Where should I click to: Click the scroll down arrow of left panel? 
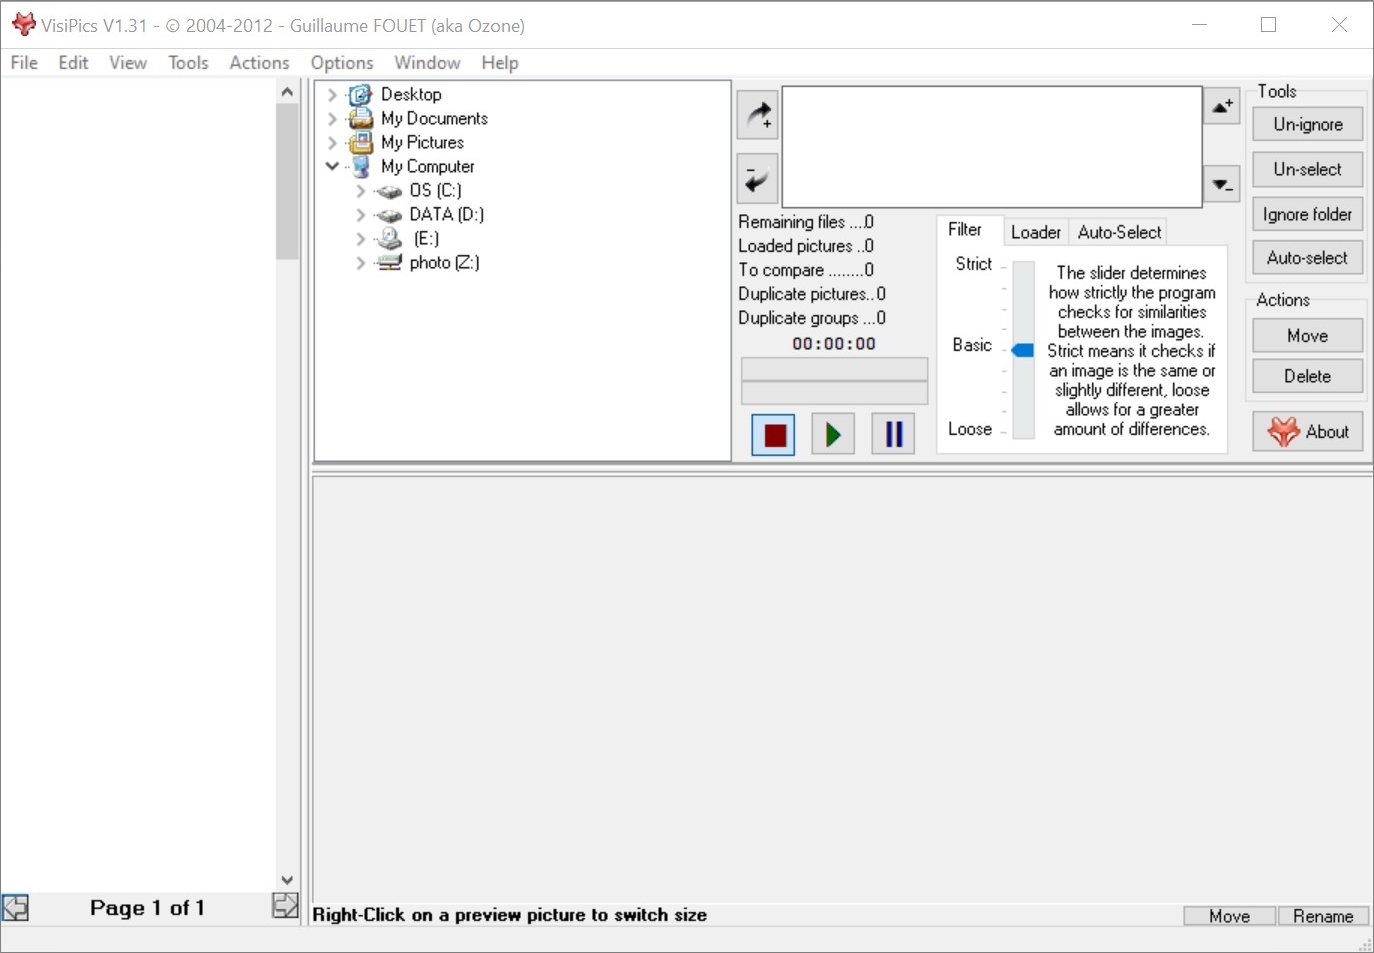tap(287, 880)
